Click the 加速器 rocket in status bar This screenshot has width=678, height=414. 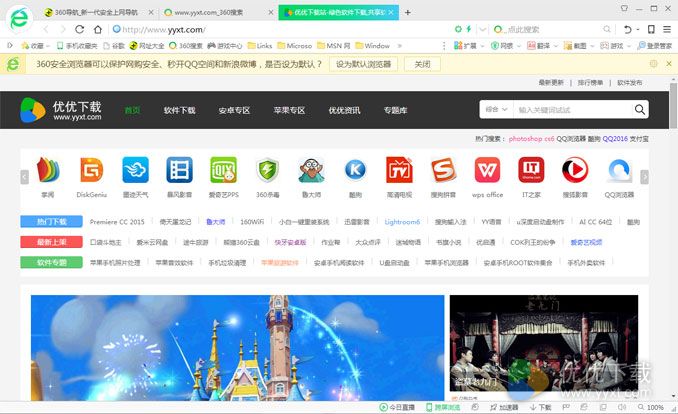pos(504,407)
